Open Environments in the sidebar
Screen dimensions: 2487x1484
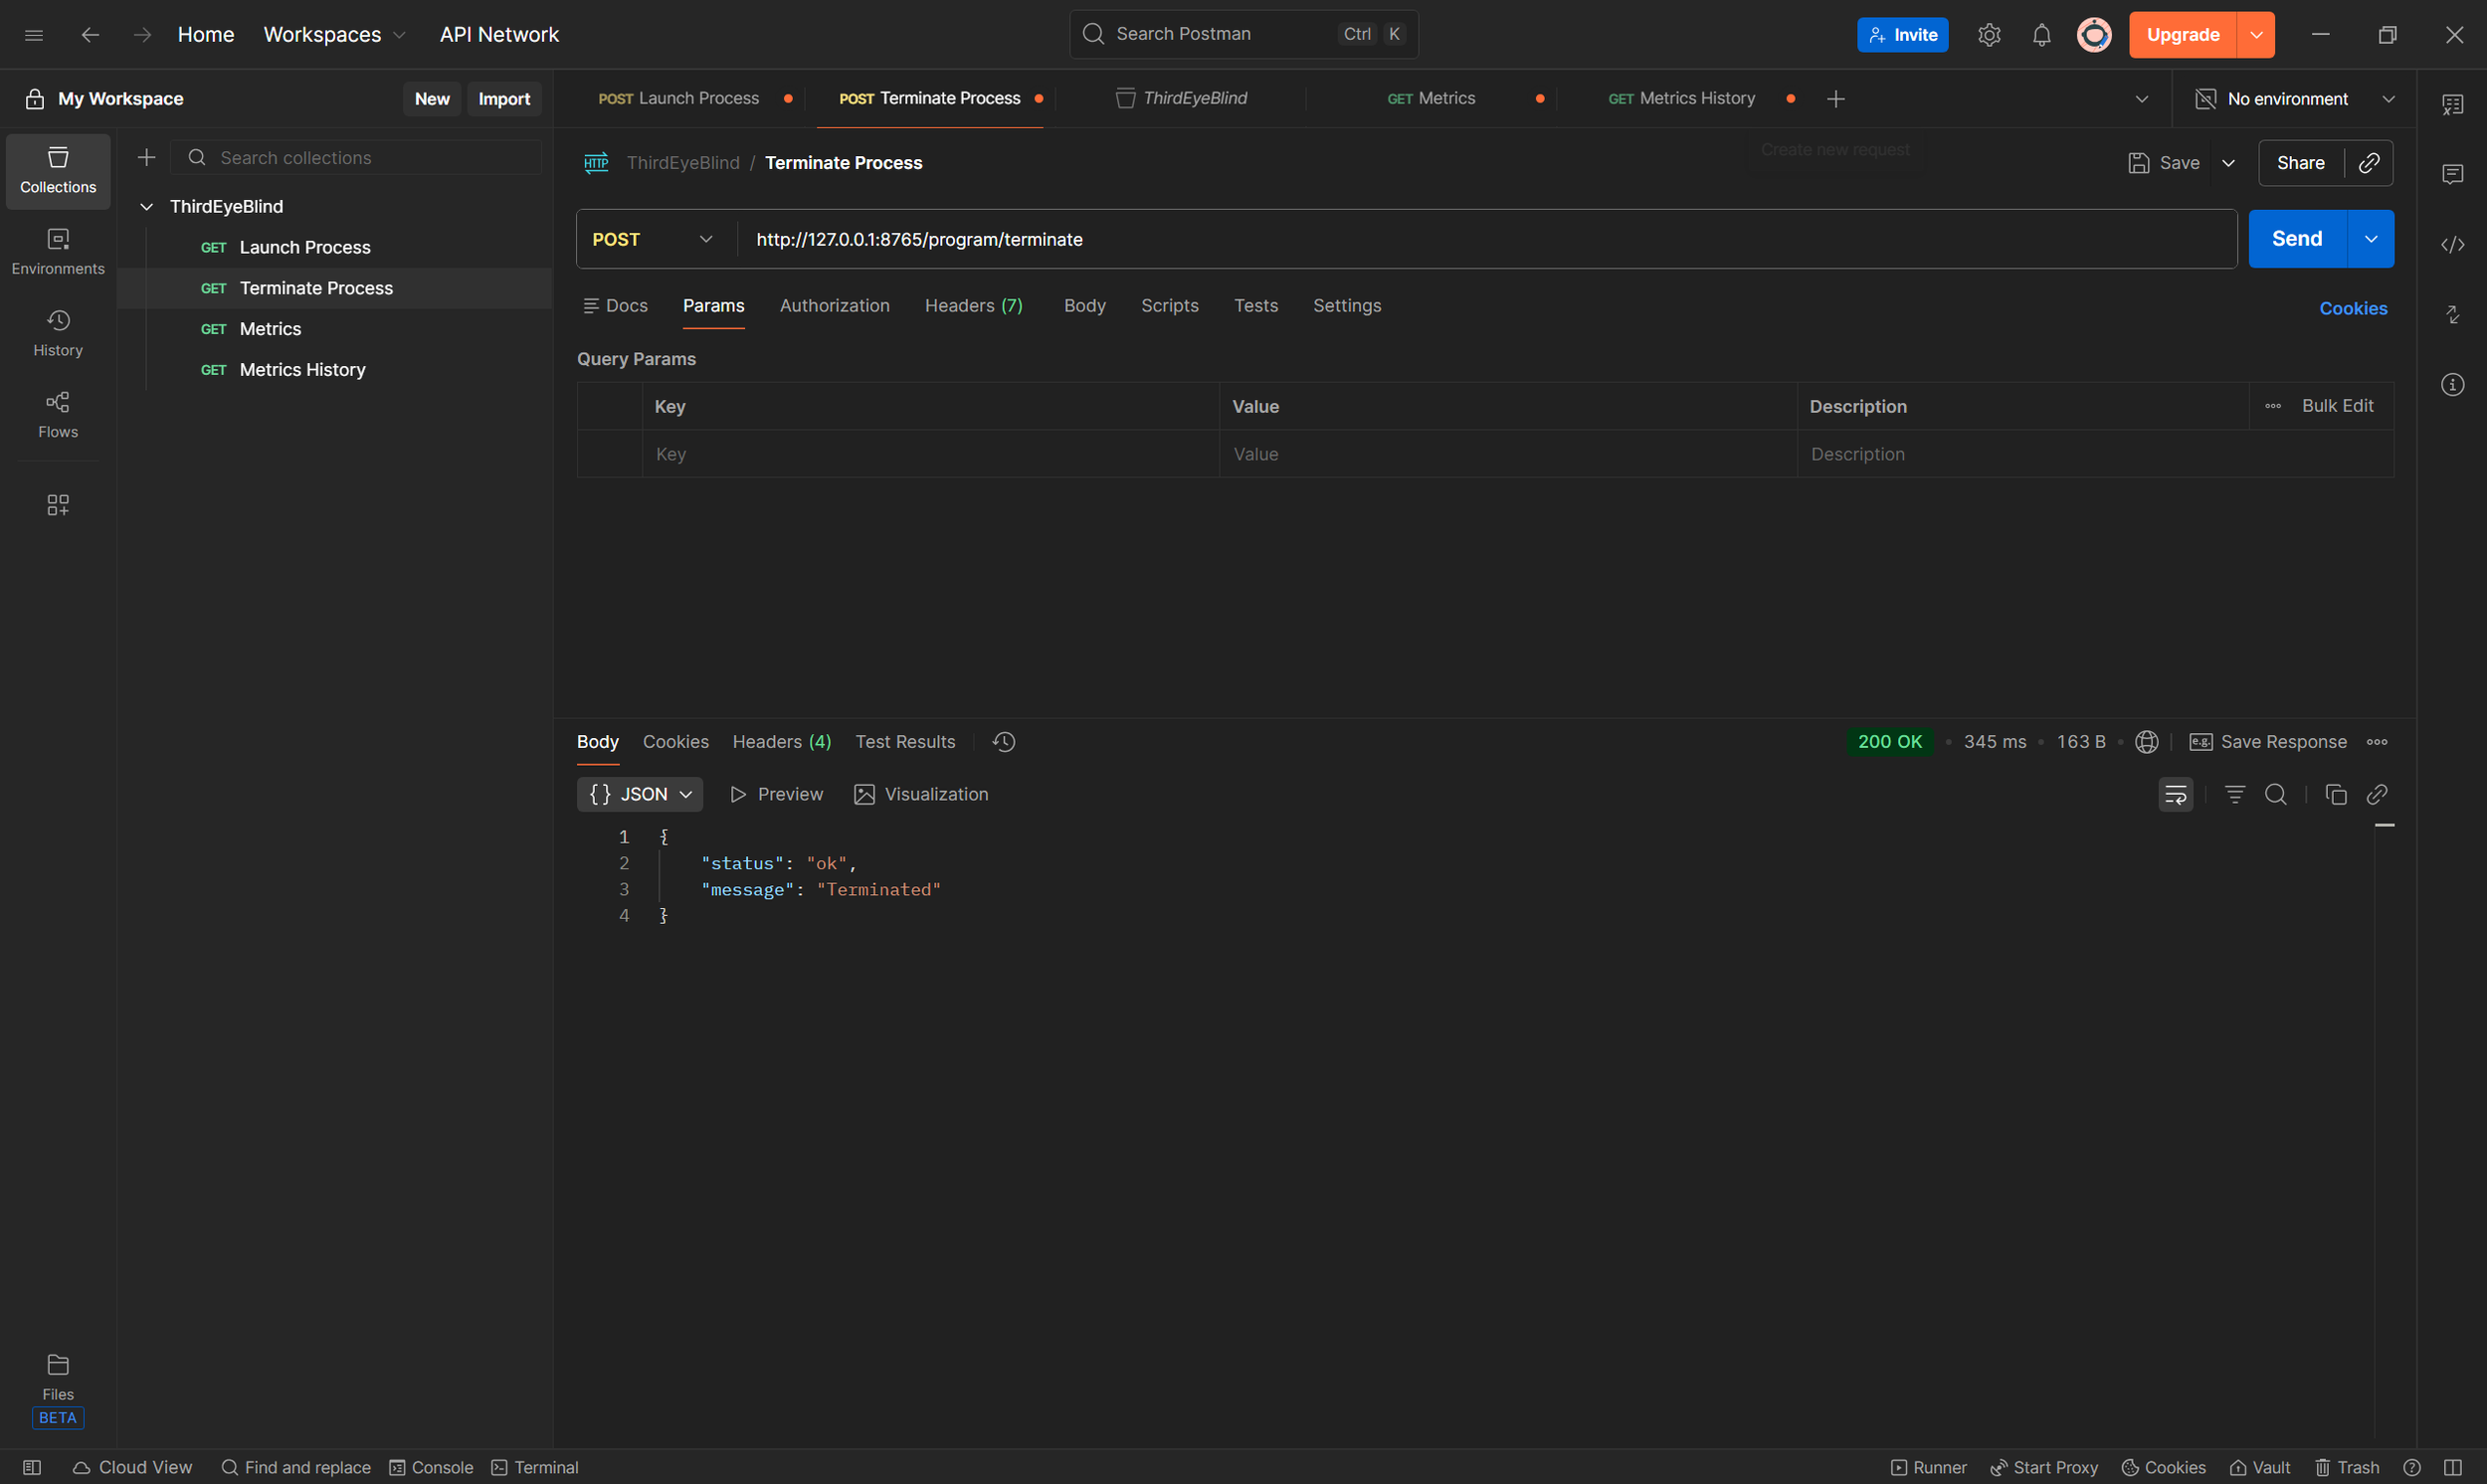58,251
